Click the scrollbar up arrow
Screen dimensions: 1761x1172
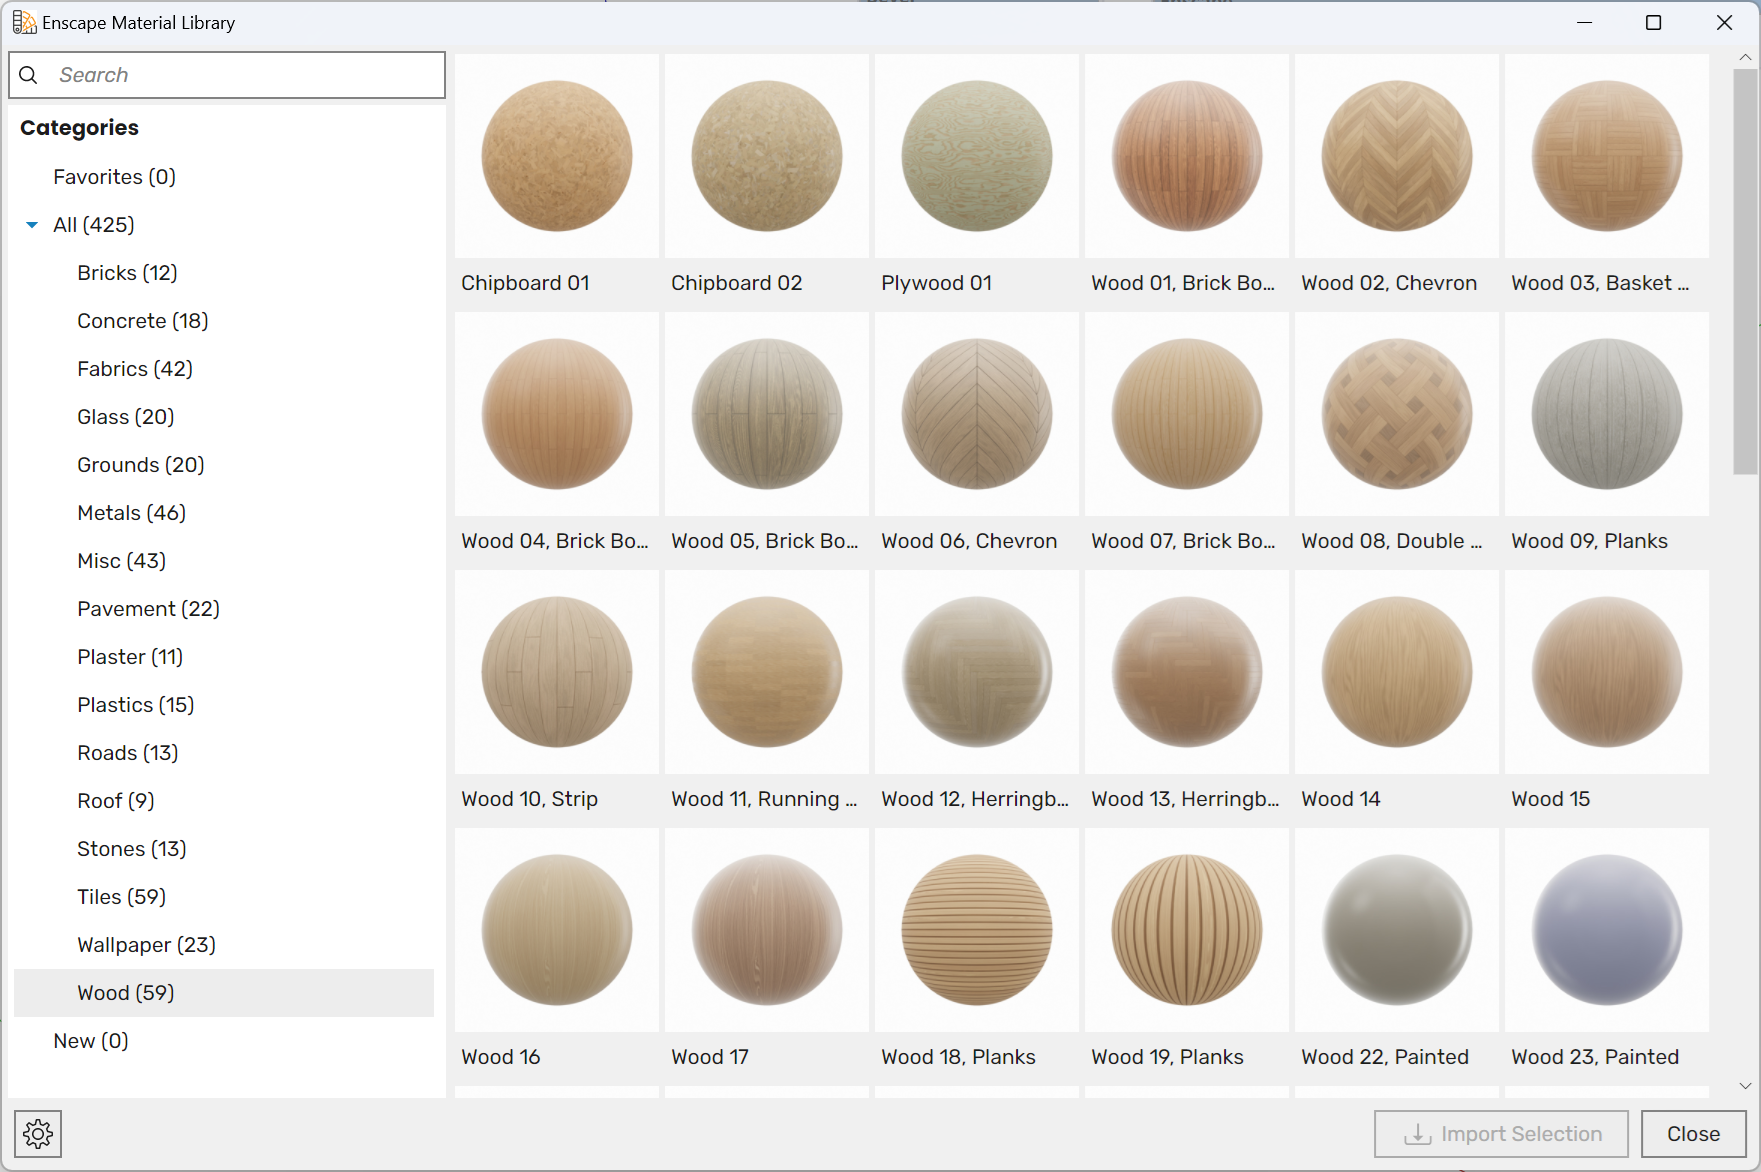[x=1746, y=57]
